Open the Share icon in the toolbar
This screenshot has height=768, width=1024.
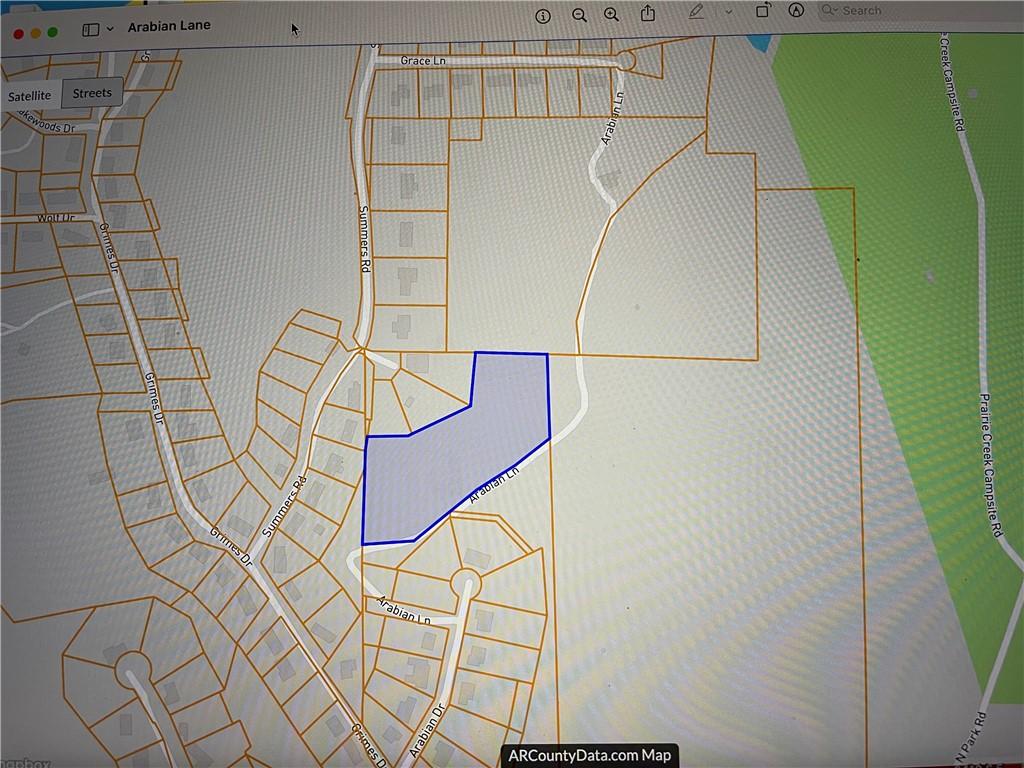648,12
